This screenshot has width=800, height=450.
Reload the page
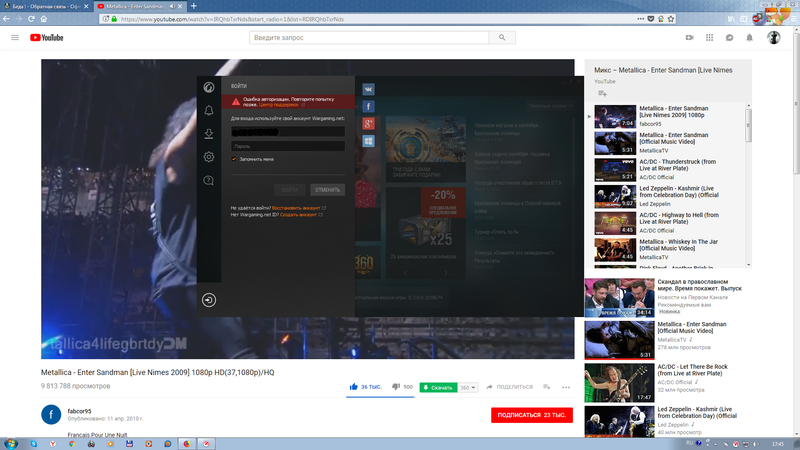coord(31,19)
